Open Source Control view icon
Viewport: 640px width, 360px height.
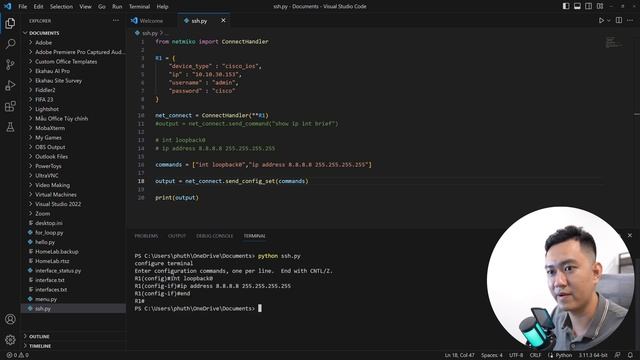click(10, 64)
